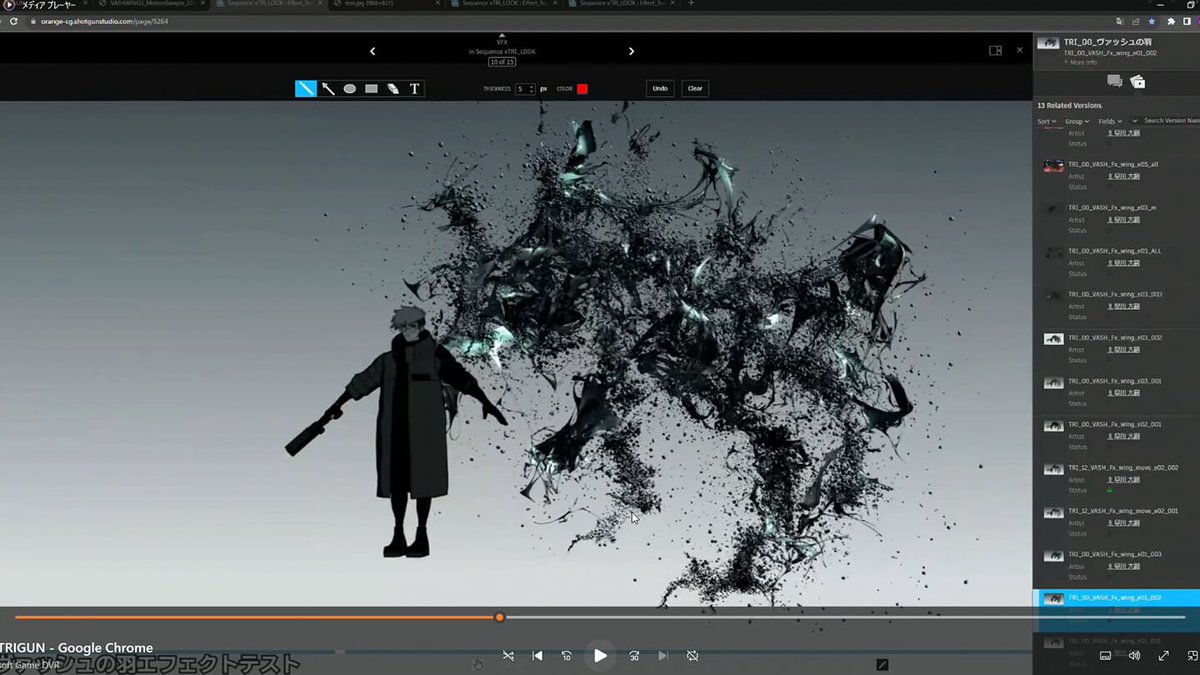Click the media player seek bar handle
Viewport: 1200px width, 675px height.
(499, 617)
